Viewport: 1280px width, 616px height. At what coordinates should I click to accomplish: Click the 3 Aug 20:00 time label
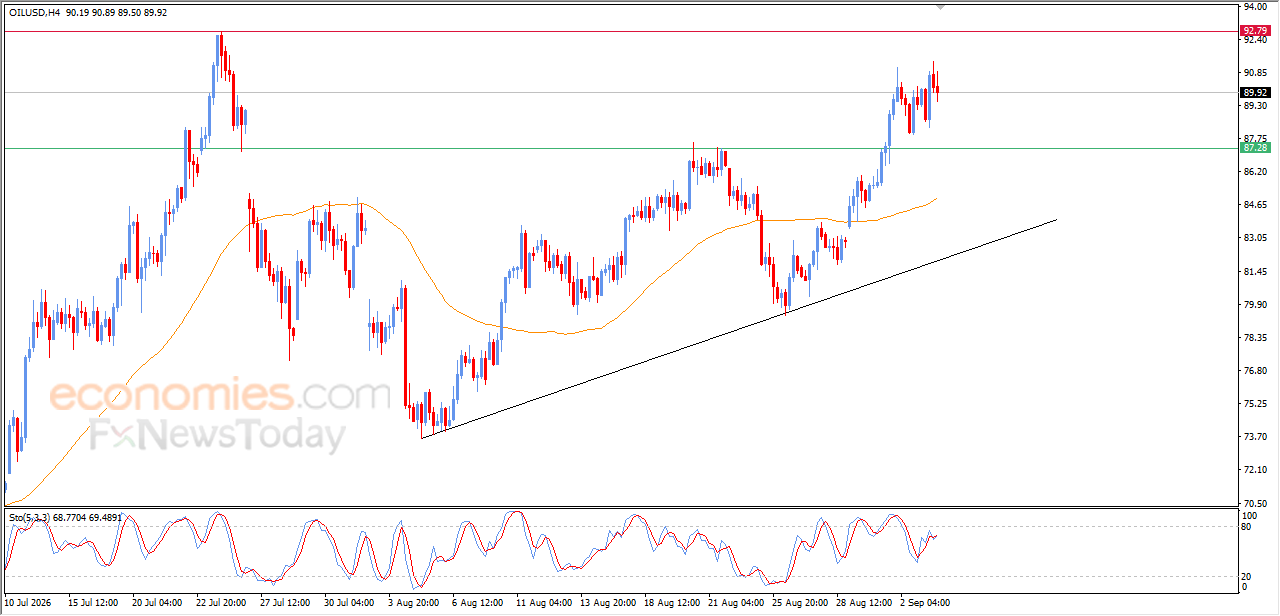click(x=413, y=603)
